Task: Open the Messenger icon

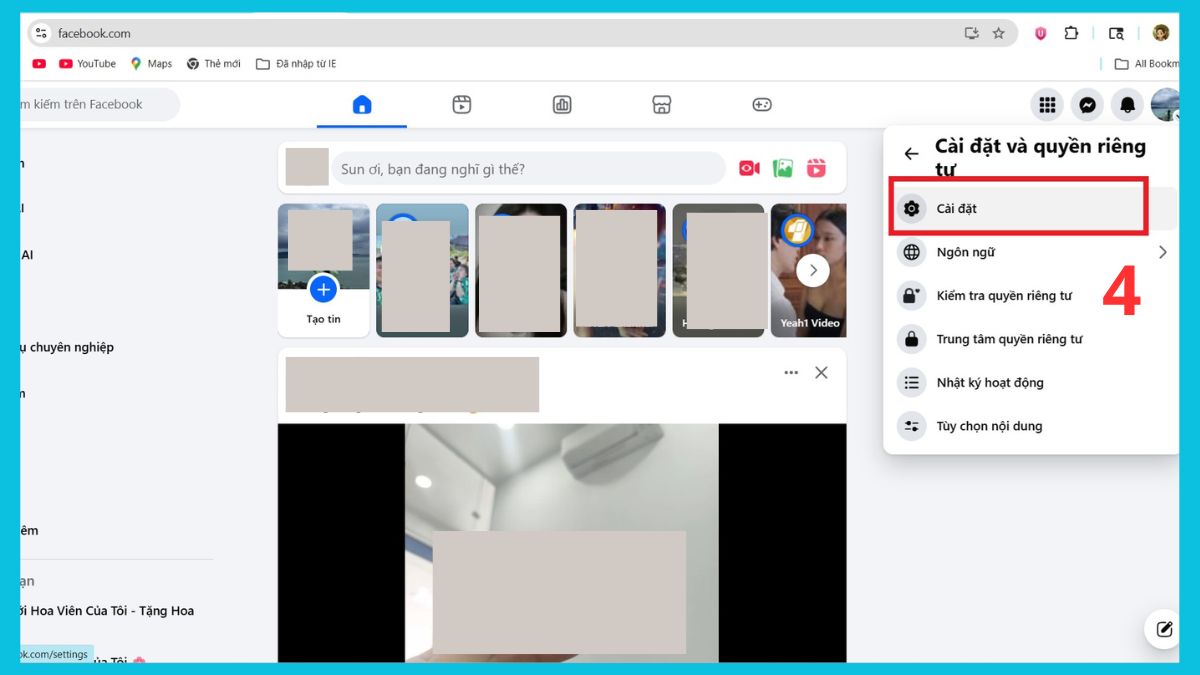Action: click(1088, 104)
